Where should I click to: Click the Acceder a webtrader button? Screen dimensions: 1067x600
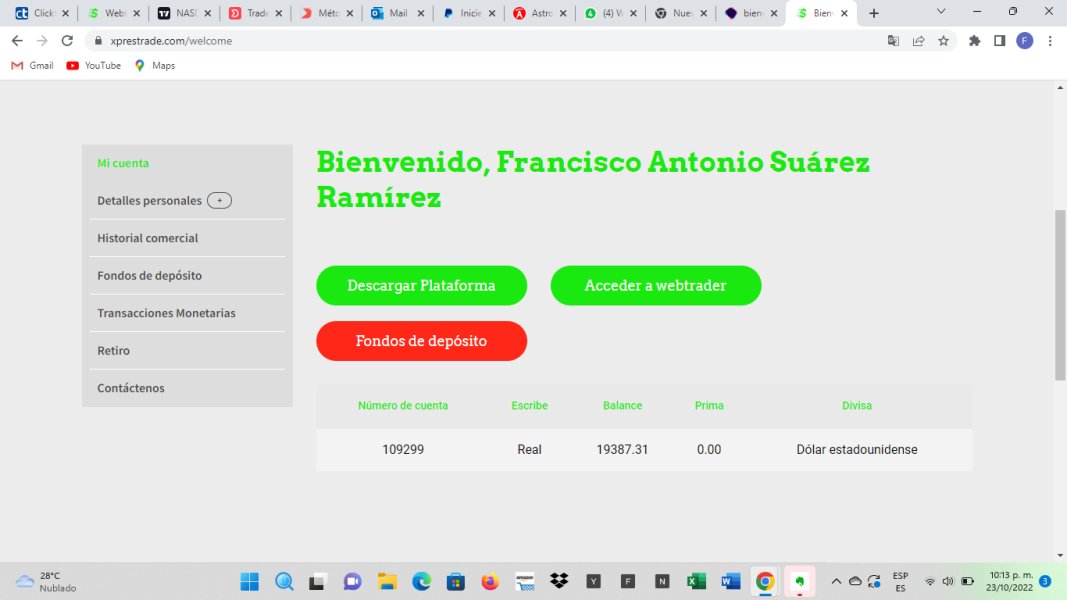pos(655,286)
